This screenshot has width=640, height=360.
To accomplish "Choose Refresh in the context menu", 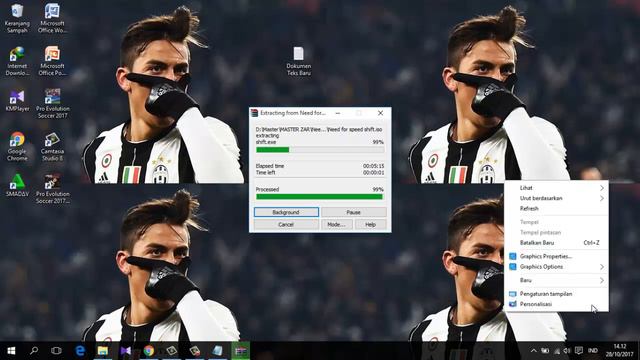I will (556, 209).
